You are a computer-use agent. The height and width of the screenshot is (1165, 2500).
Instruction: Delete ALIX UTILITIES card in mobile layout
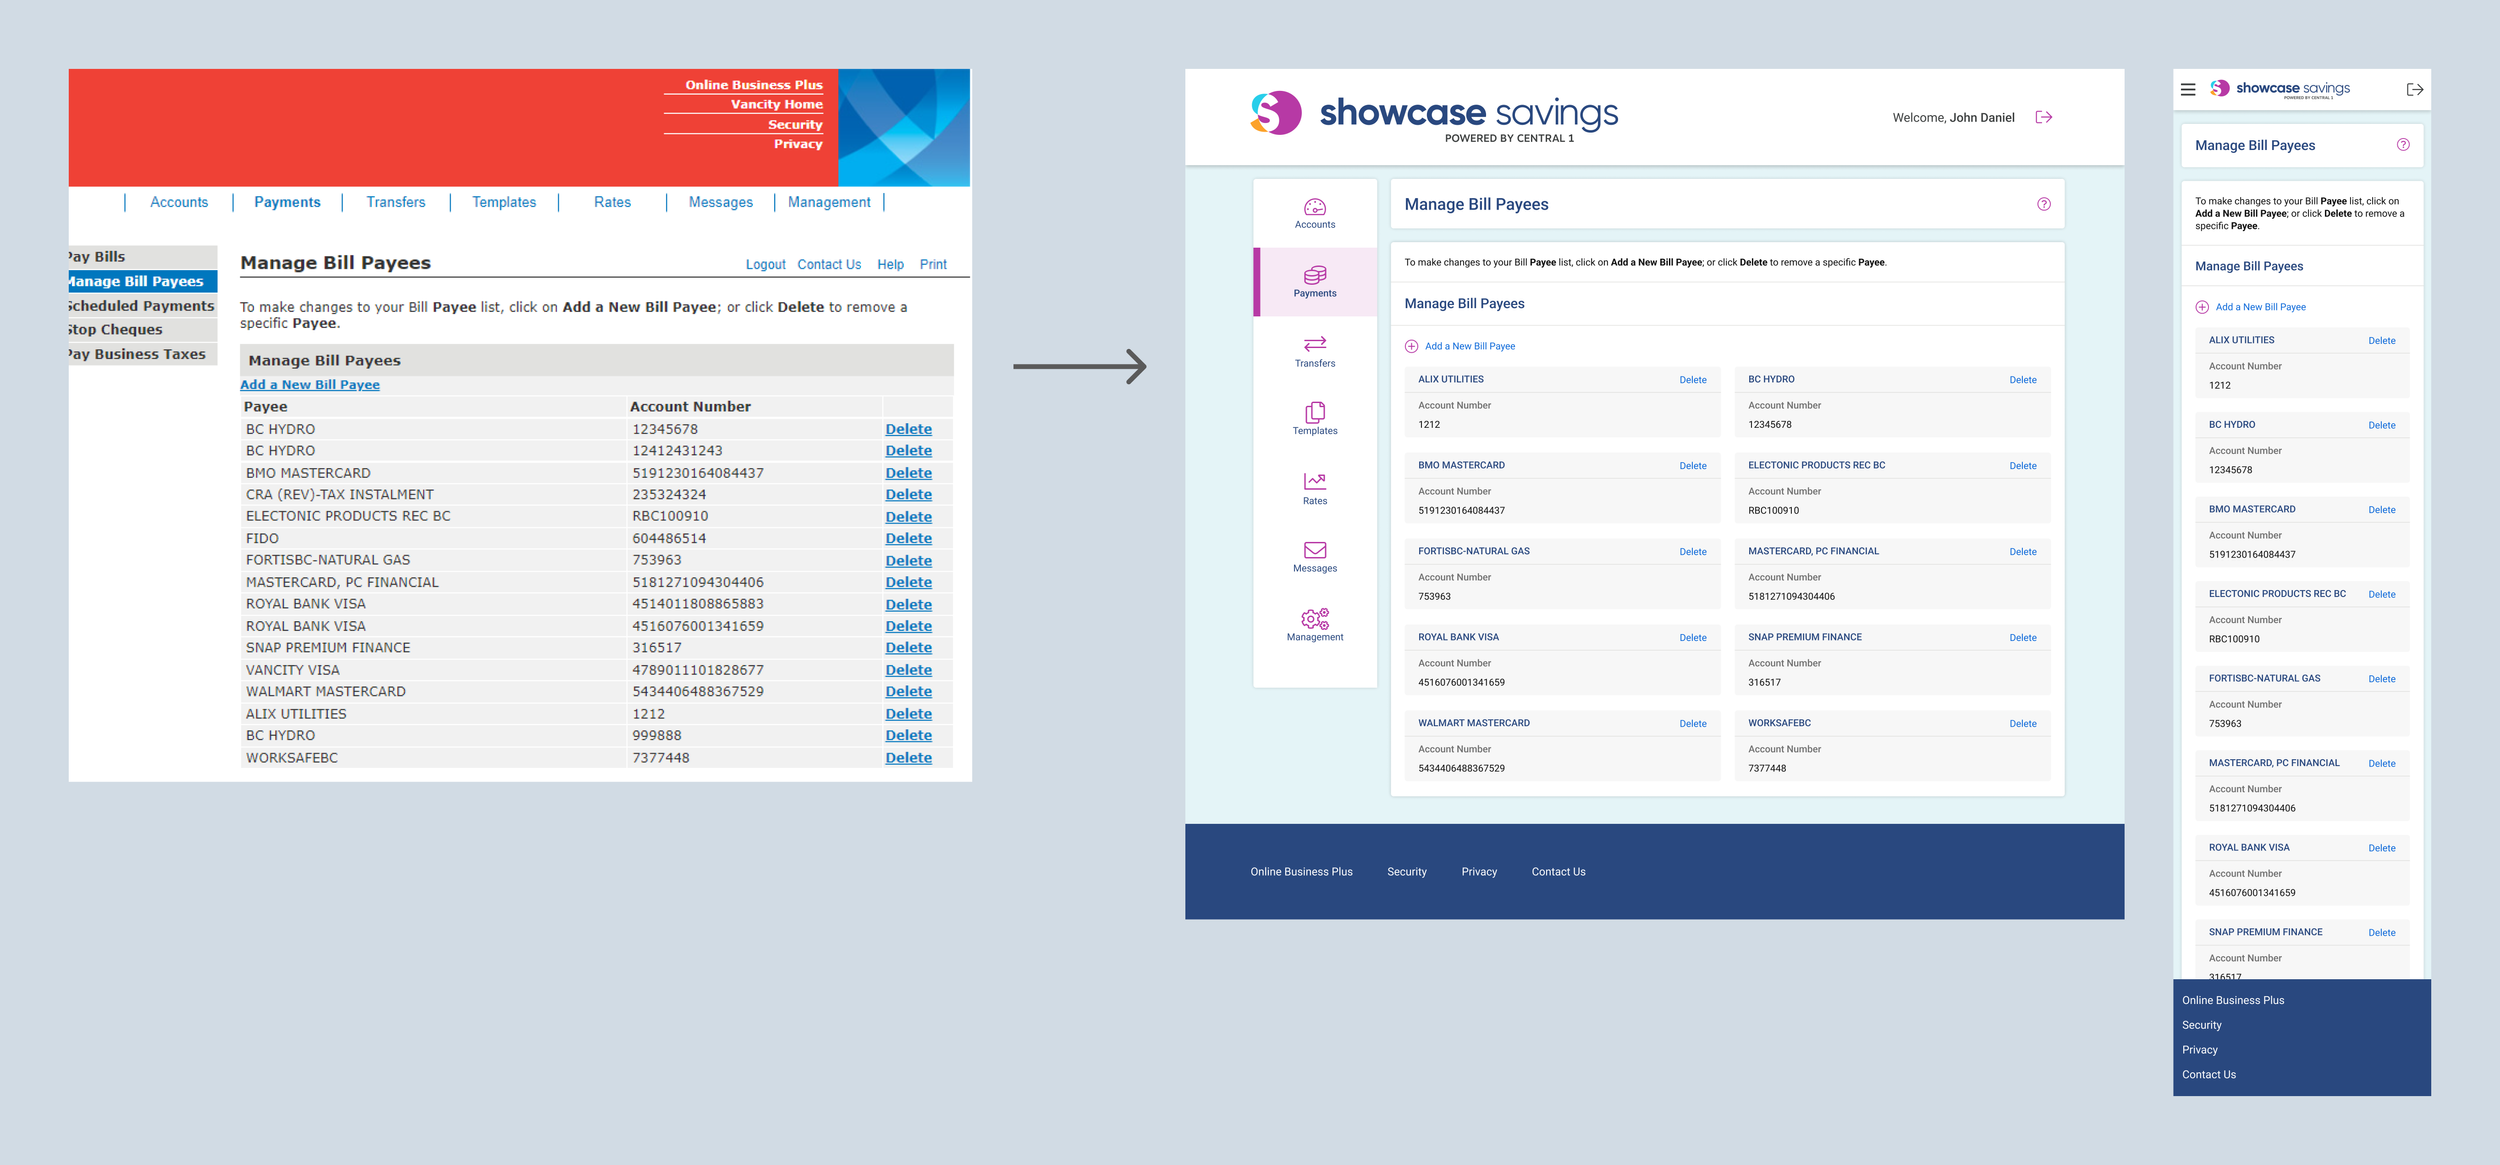pyautogui.click(x=2382, y=341)
